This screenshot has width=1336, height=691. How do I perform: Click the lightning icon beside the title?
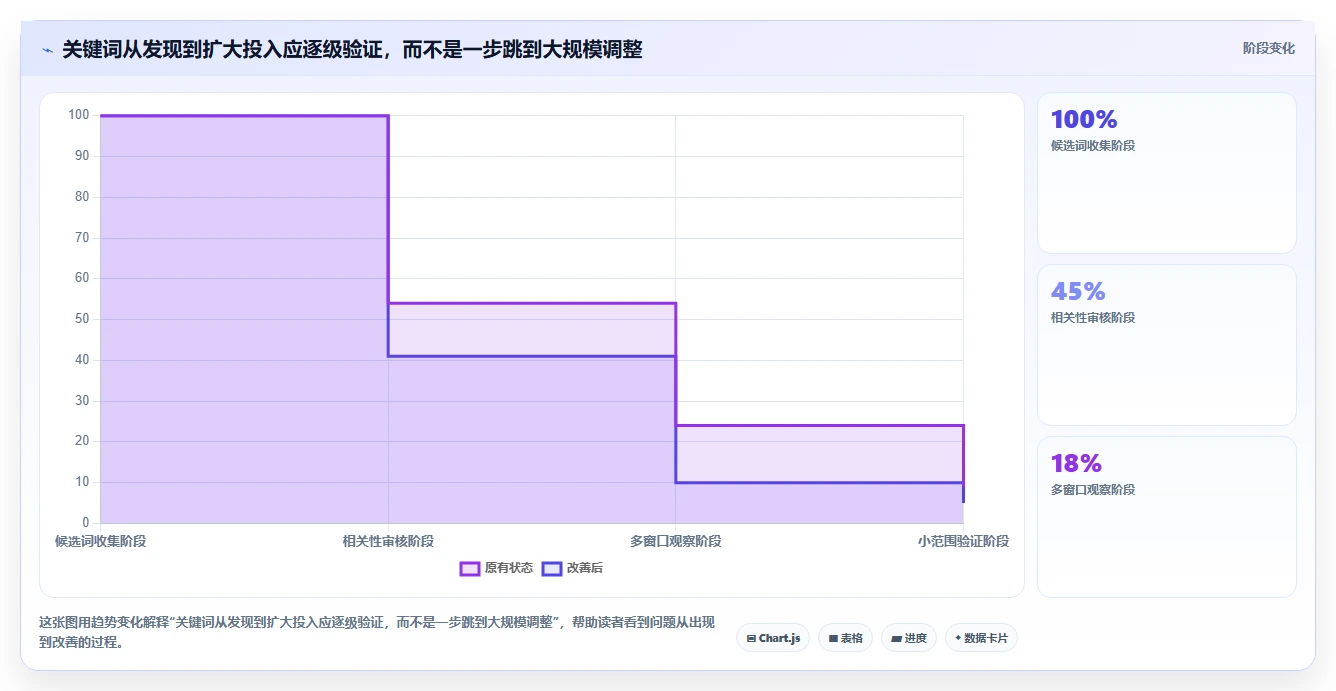pos(48,49)
